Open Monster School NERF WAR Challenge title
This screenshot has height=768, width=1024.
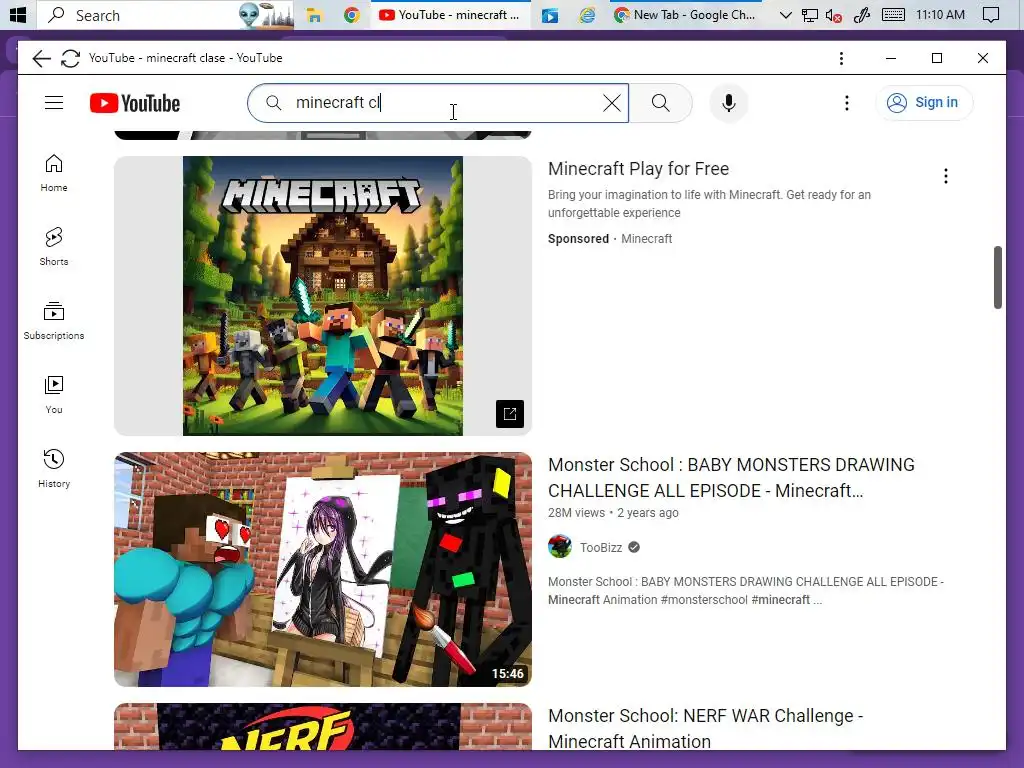click(705, 728)
